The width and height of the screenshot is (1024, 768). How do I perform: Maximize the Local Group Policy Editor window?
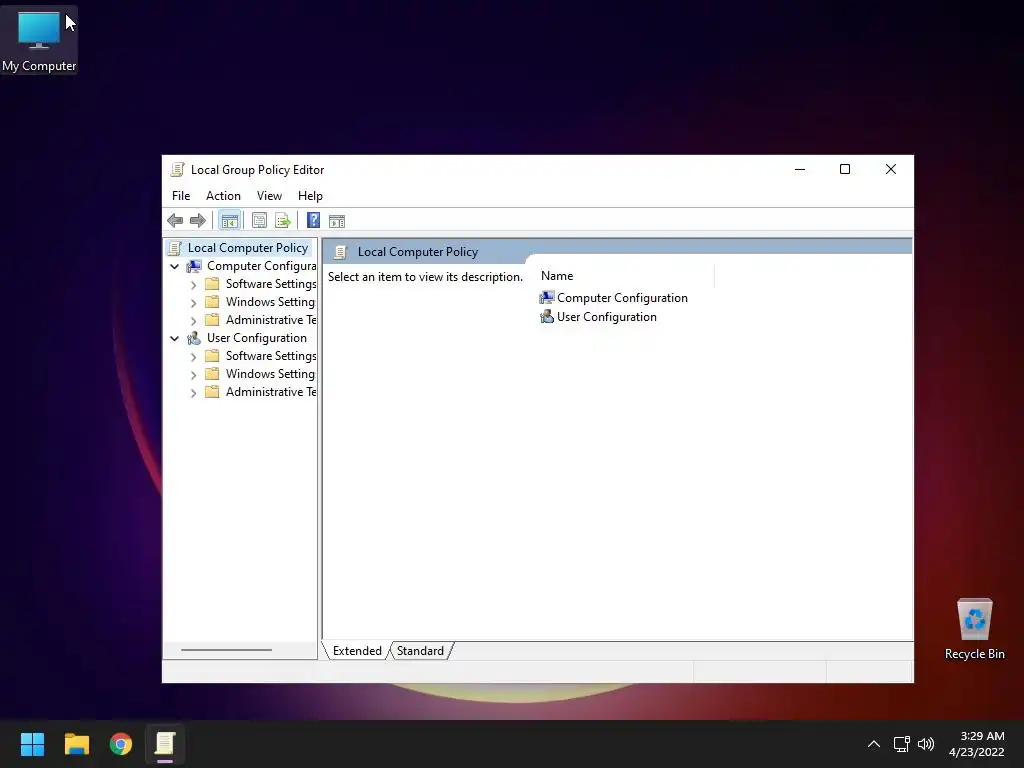click(x=844, y=169)
